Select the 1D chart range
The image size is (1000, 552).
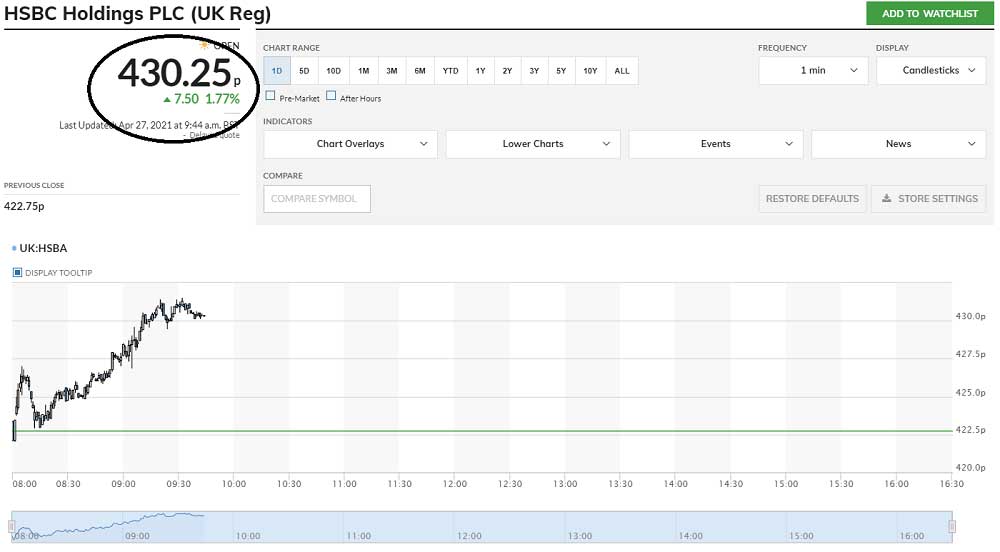pyautogui.click(x=277, y=71)
